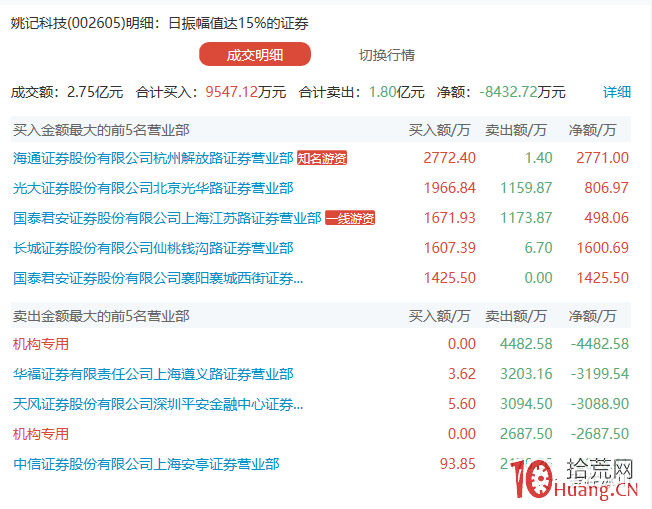Click 买入金额最大的前5名营业部 section header
The image size is (652, 509).
click(101, 130)
